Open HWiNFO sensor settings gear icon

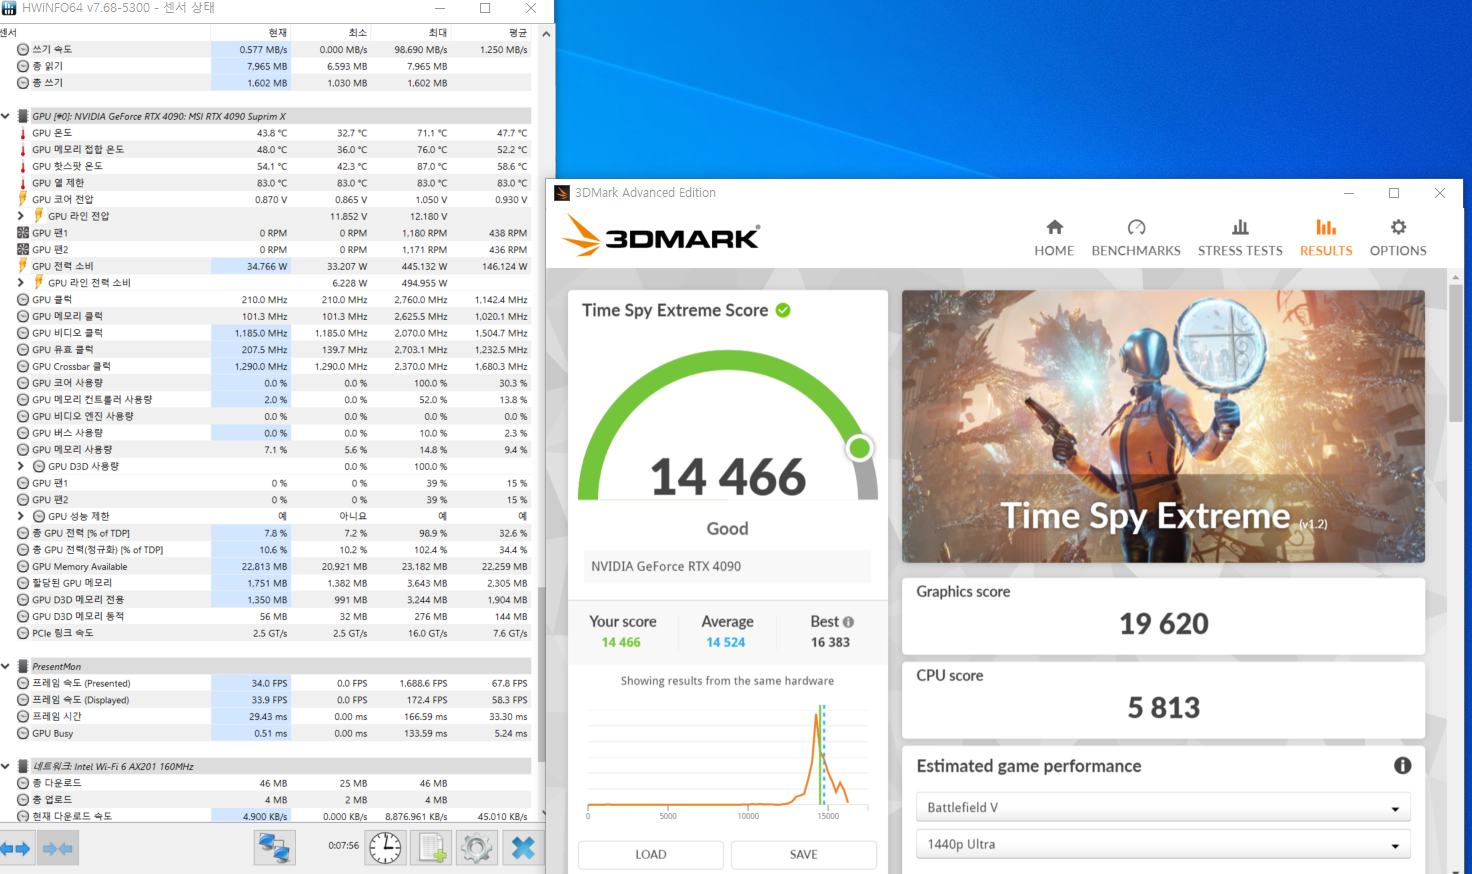(x=477, y=848)
